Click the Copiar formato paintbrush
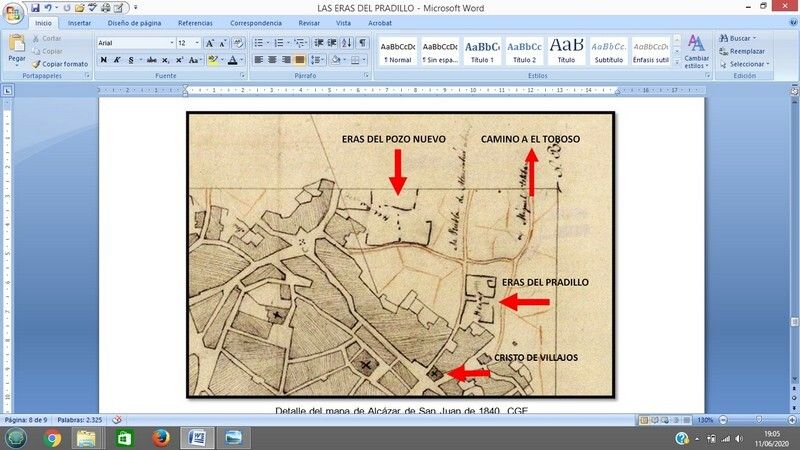 62,63
